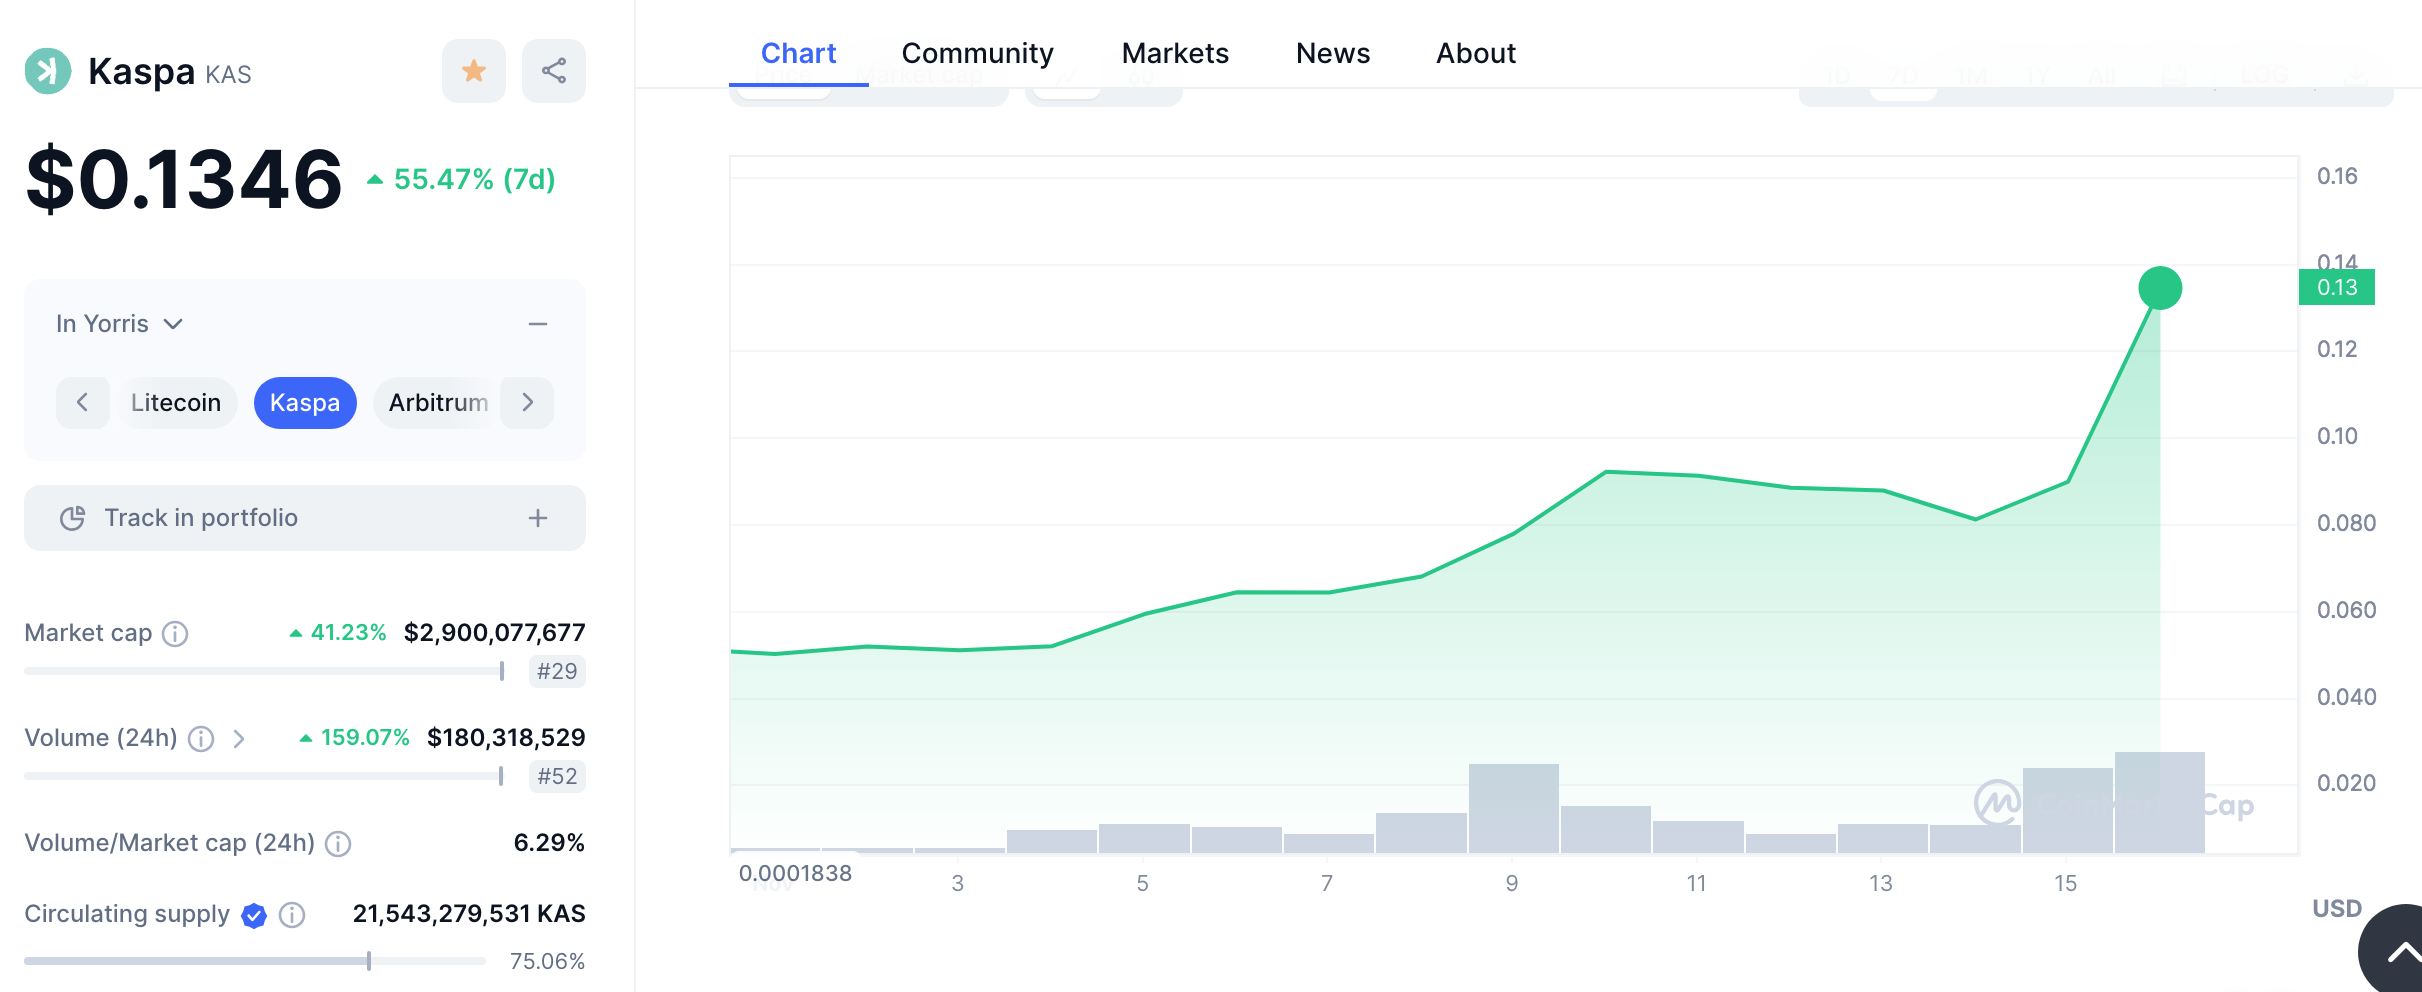This screenshot has width=2422, height=992.
Task: Switch to the News tab
Action: click(1333, 53)
